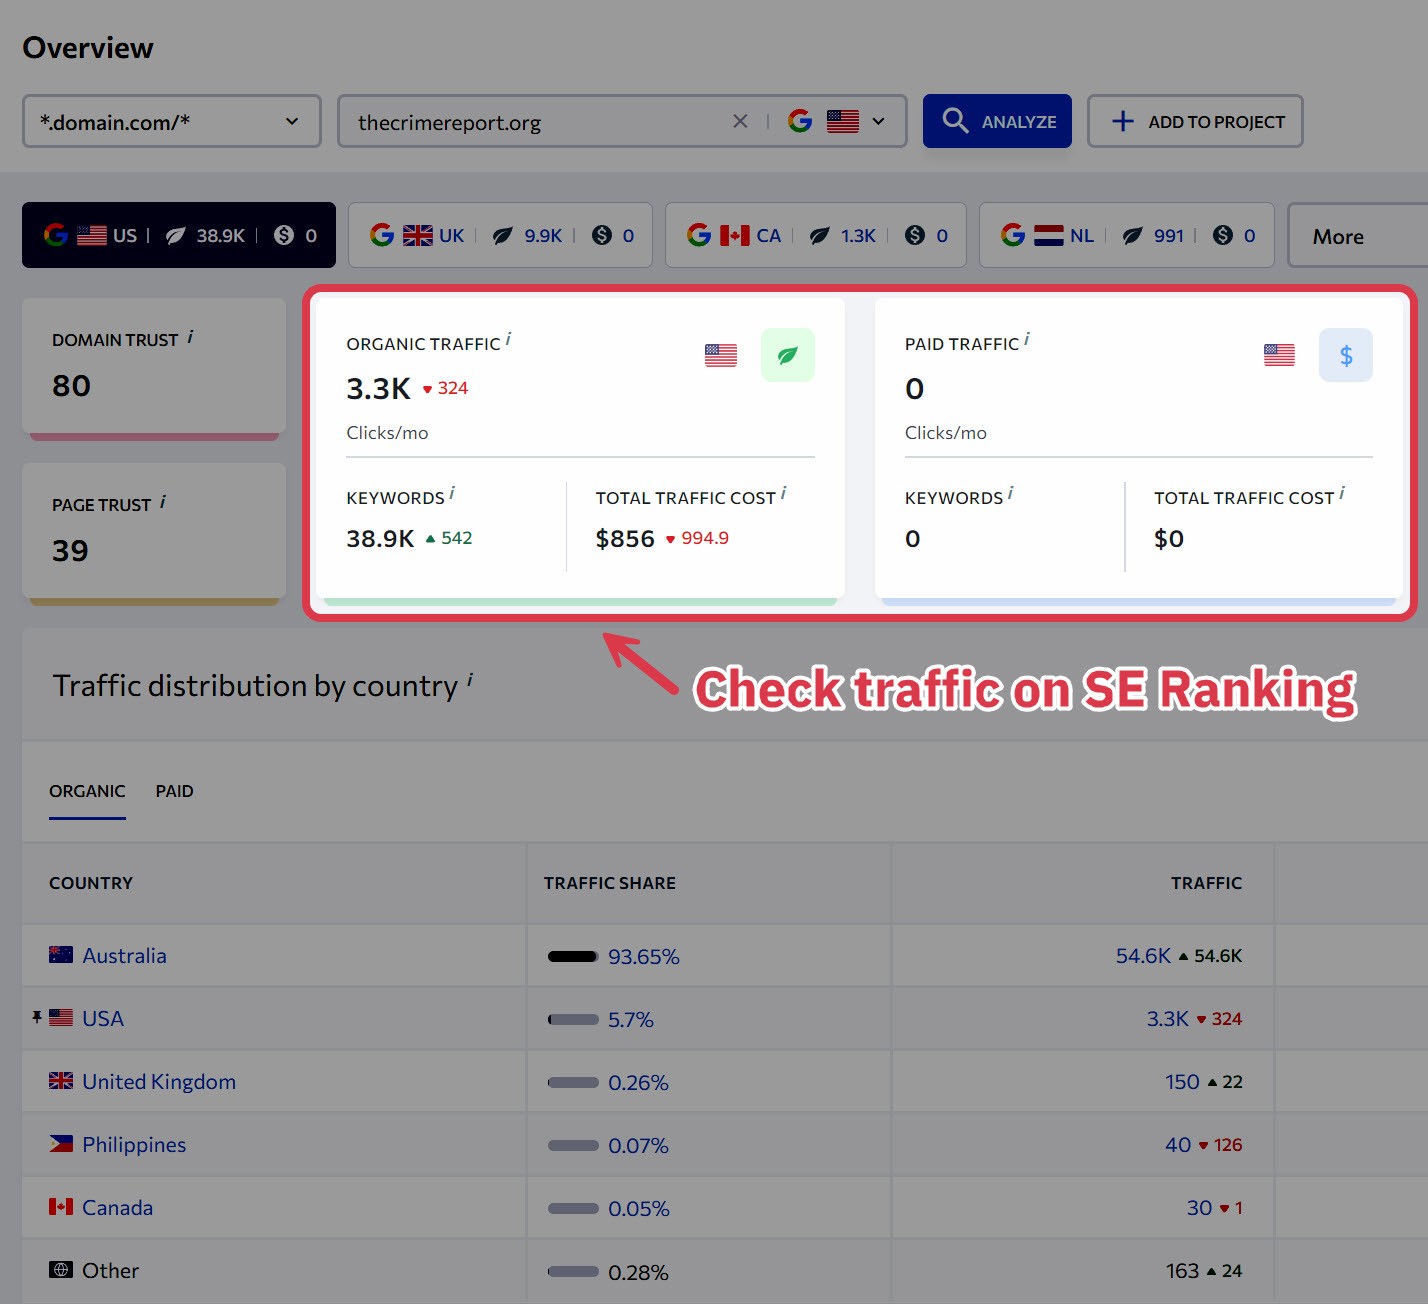Viewport: 1428px width, 1304px height.
Task: Click the Domain Trust info icon
Action: click(x=190, y=337)
